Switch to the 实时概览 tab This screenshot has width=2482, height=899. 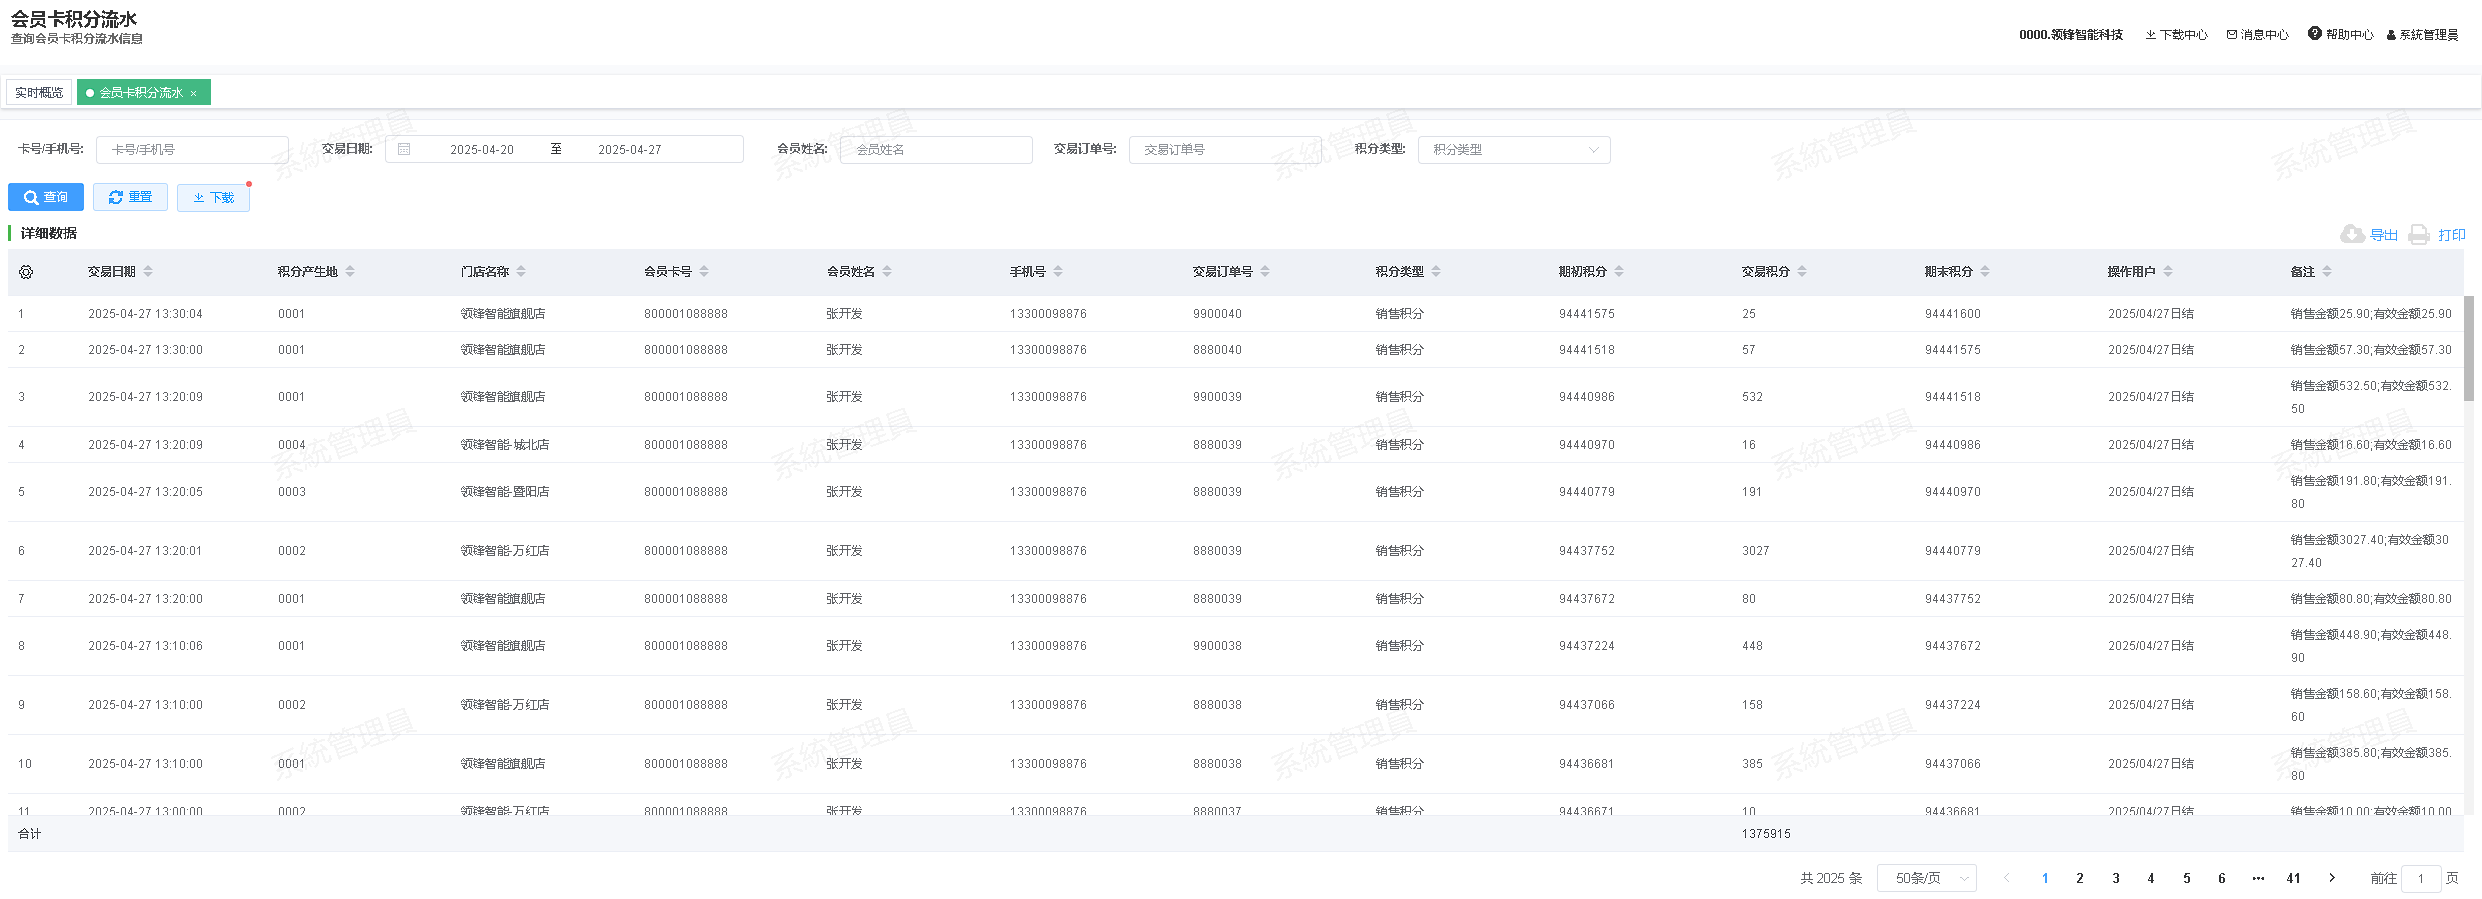pyautogui.click(x=39, y=93)
